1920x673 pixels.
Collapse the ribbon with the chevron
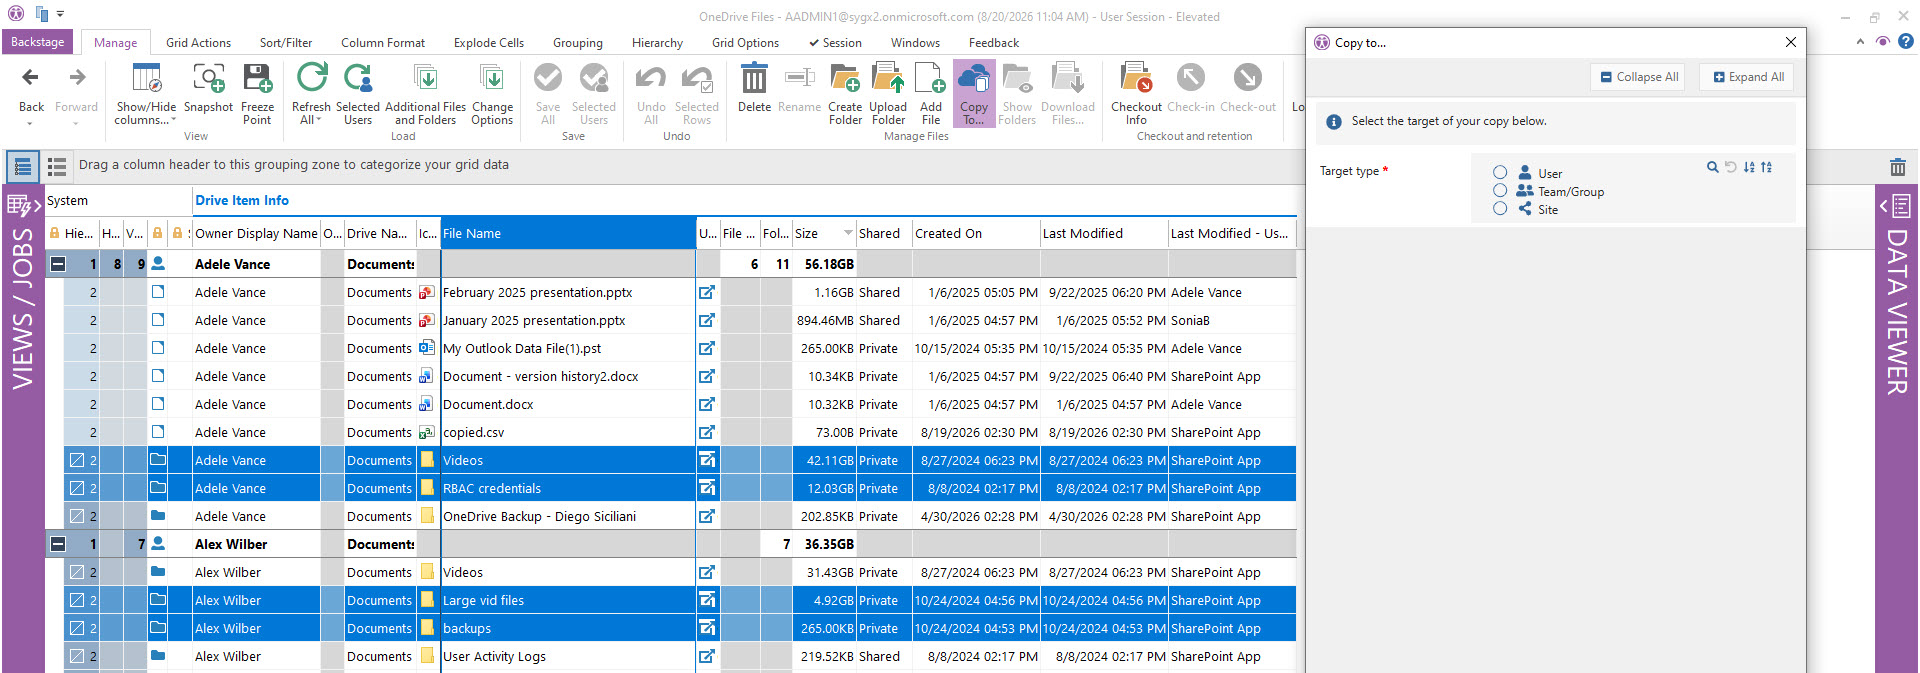(1860, 41)
